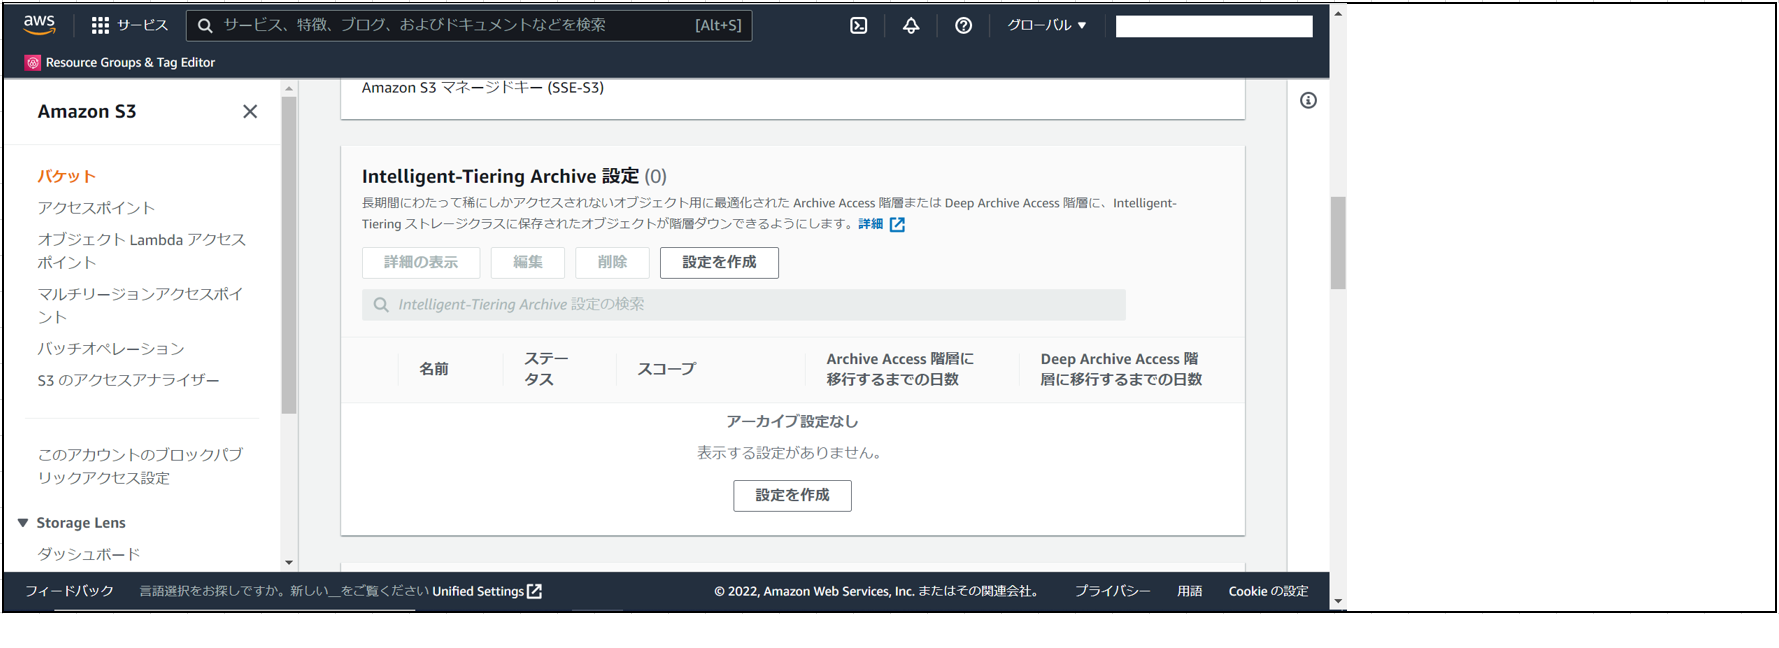Click the sidebar scrollbar thumb
Viewport: 1779px width, 648px height.
[x=289, y=255]
